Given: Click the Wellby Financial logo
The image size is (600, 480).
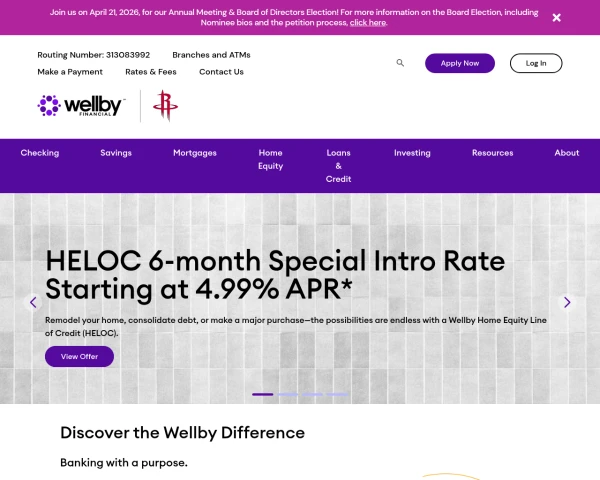Looking at the screenshot, I should (81, 105).
